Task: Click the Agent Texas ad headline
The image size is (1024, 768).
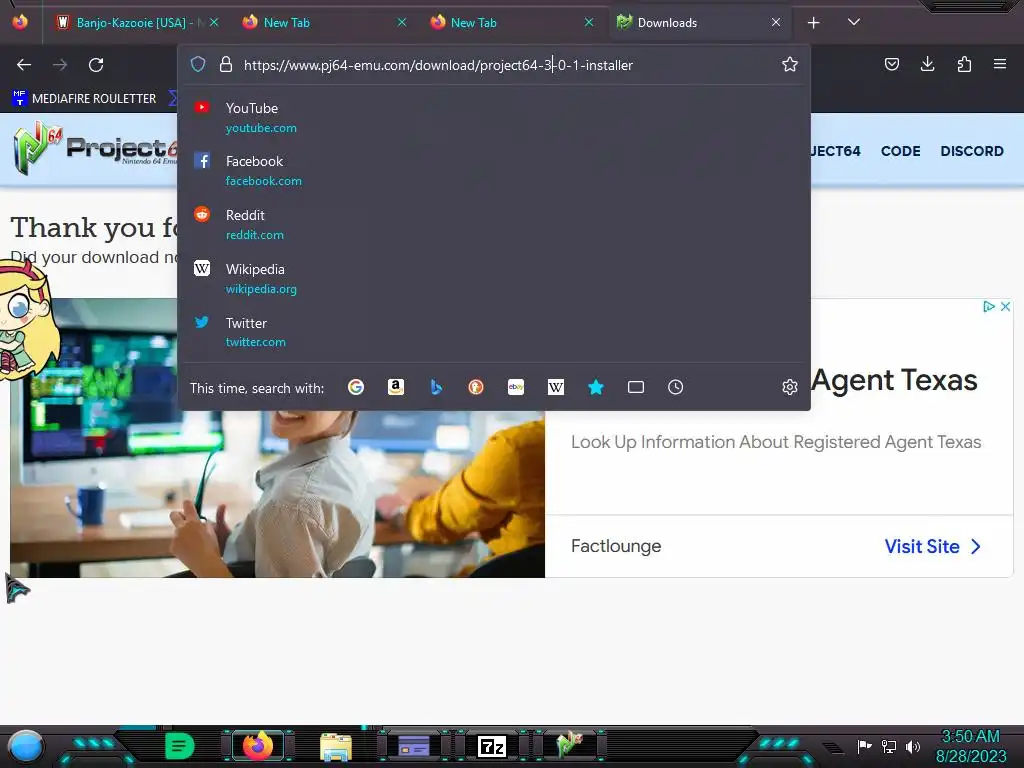Action: 894,380
